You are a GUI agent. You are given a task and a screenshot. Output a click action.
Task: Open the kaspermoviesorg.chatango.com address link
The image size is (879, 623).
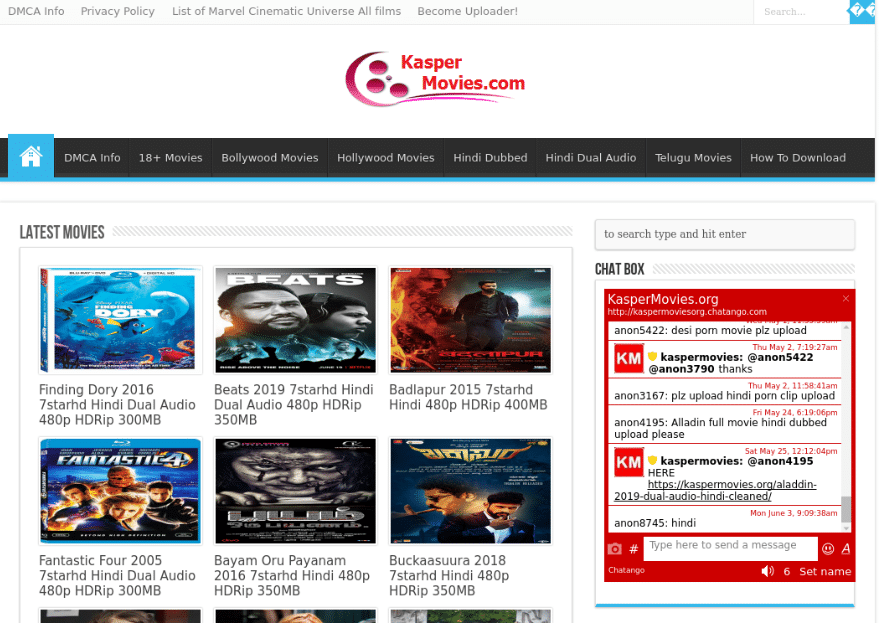[x=687, y=312]
